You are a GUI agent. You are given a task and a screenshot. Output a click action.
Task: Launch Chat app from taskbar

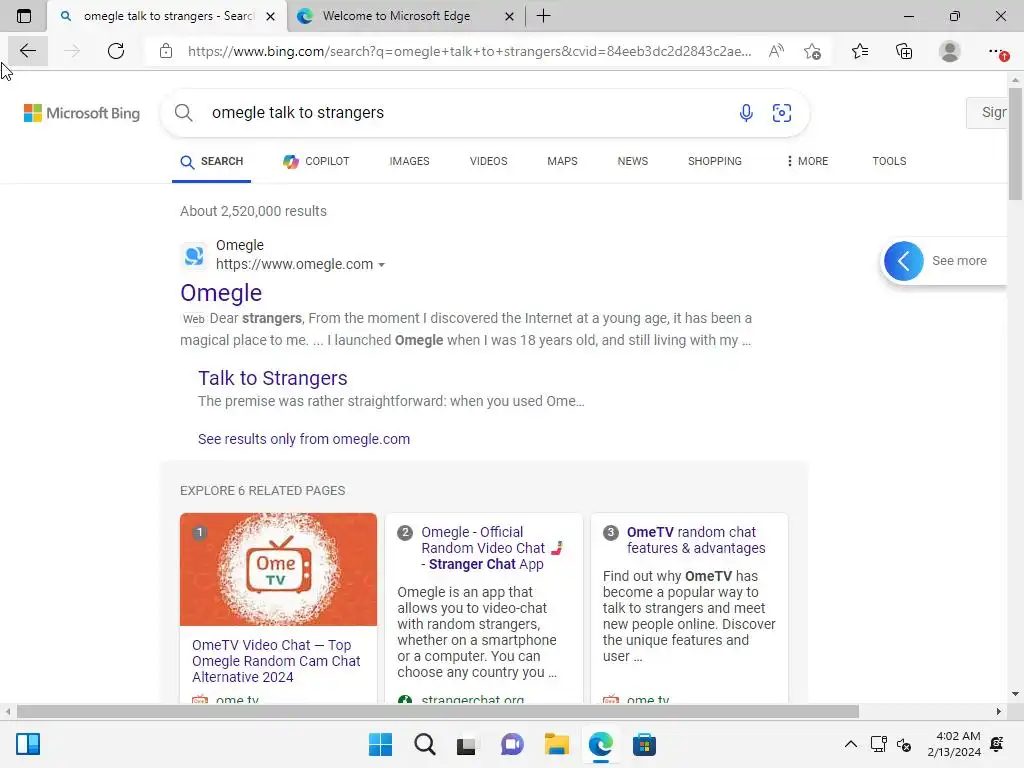512,744
